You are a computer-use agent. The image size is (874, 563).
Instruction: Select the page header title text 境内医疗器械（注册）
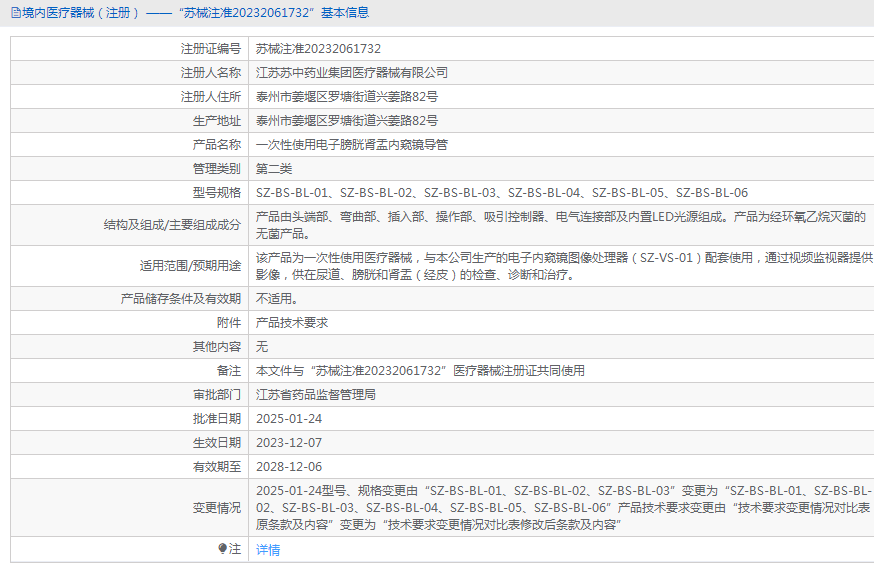pos(81,13)
